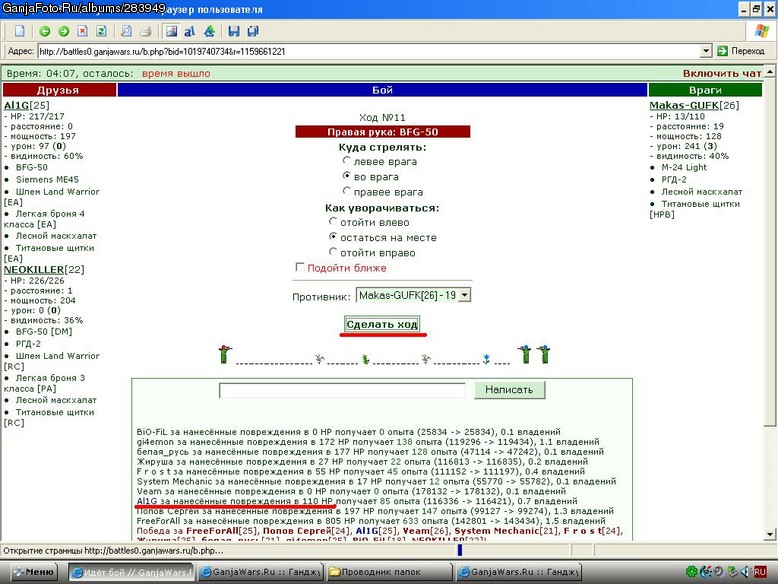Image resolution: width=778 pixels, height=584 pixels.
Task: Click the rightmost blue-capped soldier figure
Action: [x=544, y=354]
